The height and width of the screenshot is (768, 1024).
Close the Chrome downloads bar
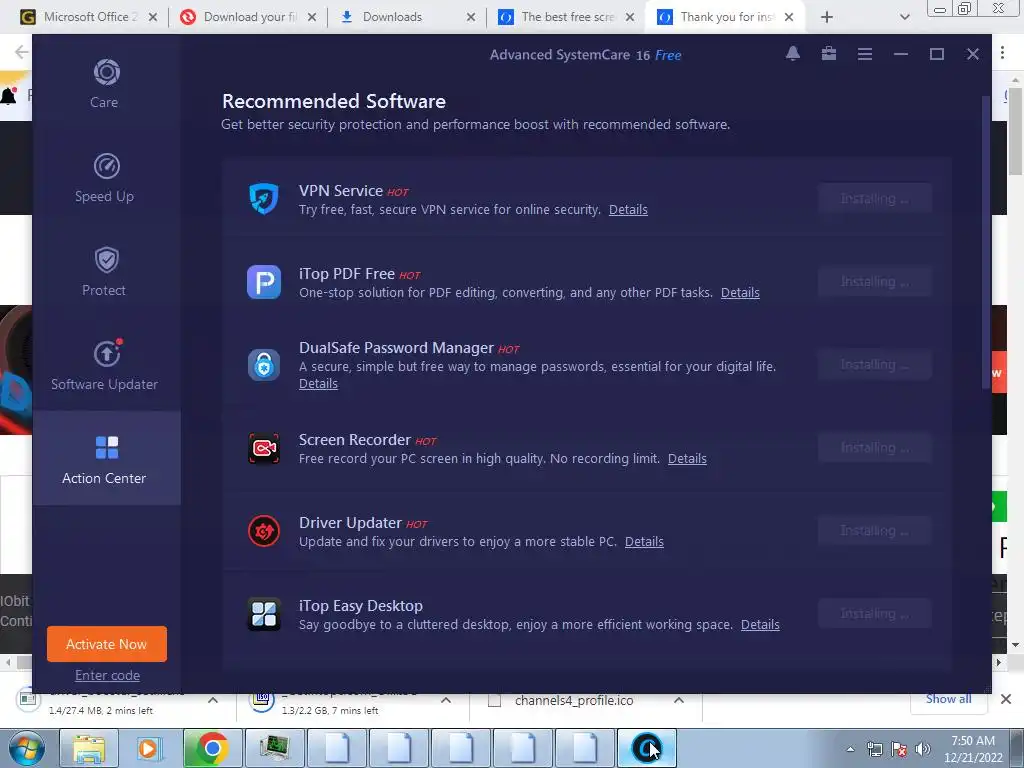pyautogui.click(x=1006, y=699)
